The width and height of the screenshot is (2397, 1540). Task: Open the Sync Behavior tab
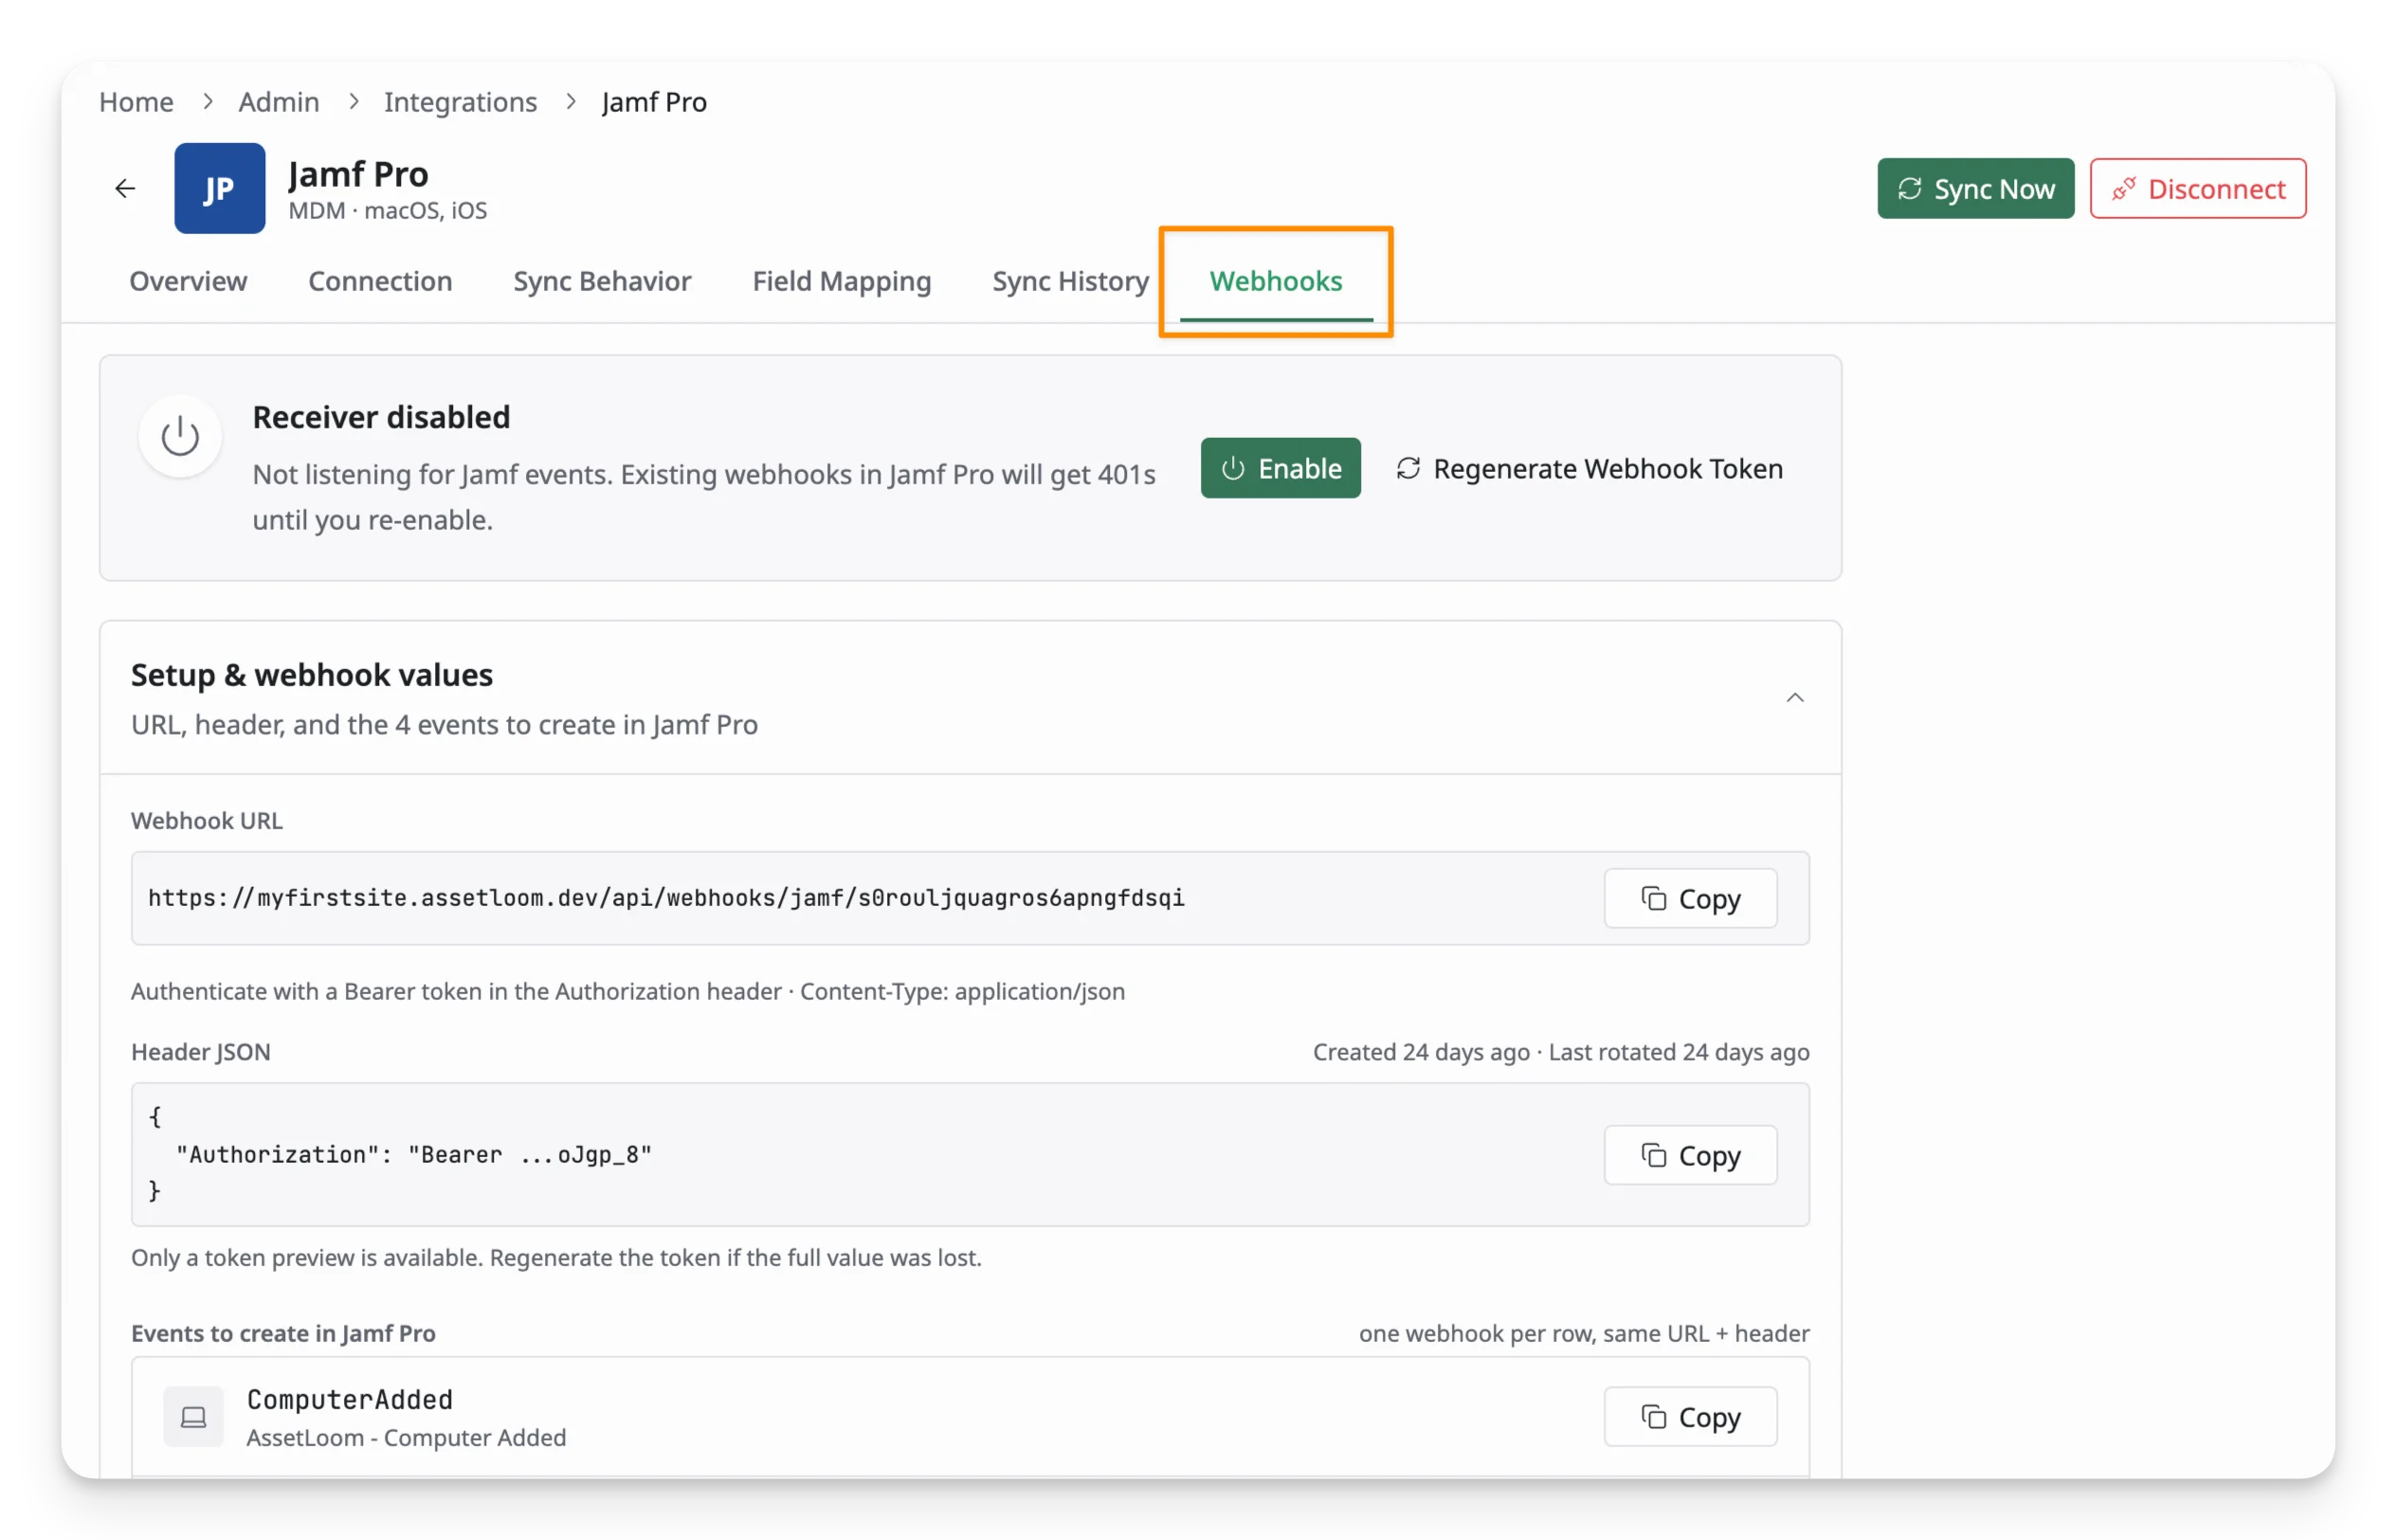pyautogui.click(x=602, y=281)
